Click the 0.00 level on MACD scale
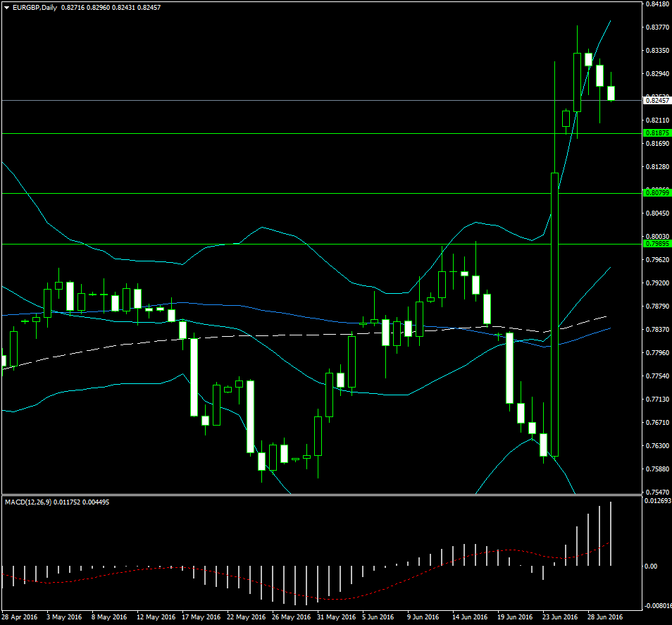Viewport: 672px width, 625px height. coord(651,567)
